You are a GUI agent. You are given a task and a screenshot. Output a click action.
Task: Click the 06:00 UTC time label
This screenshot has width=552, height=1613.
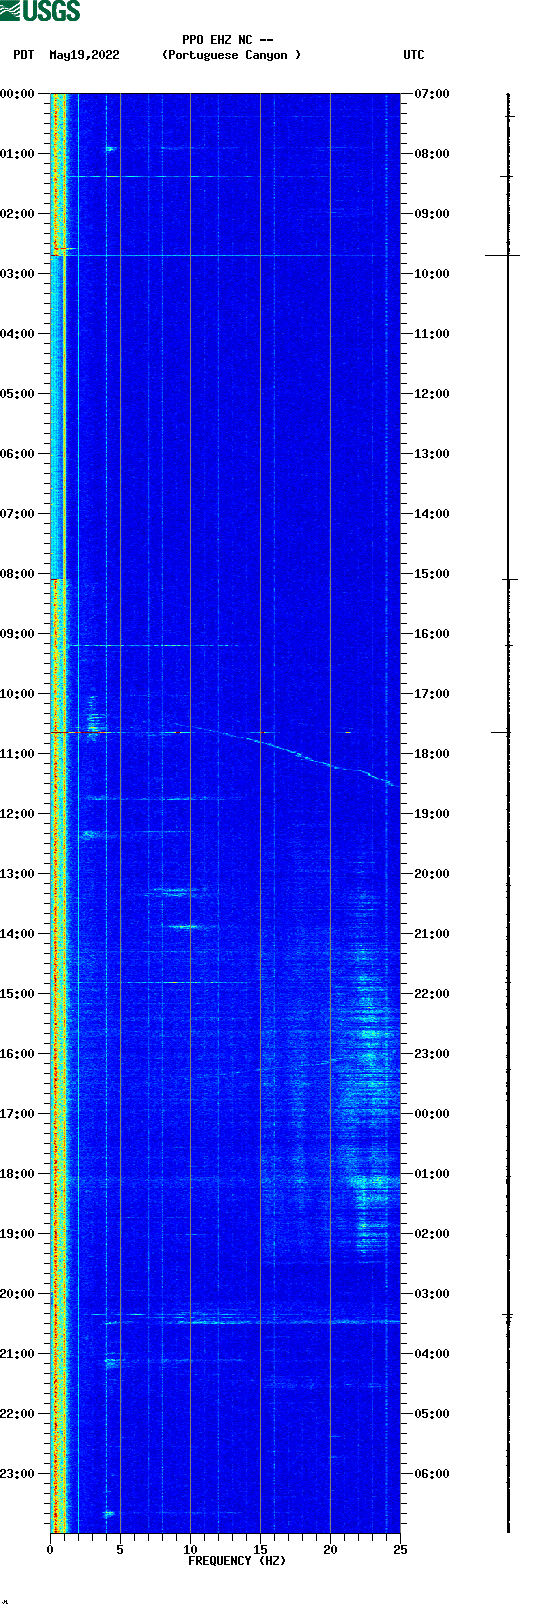432,1474
